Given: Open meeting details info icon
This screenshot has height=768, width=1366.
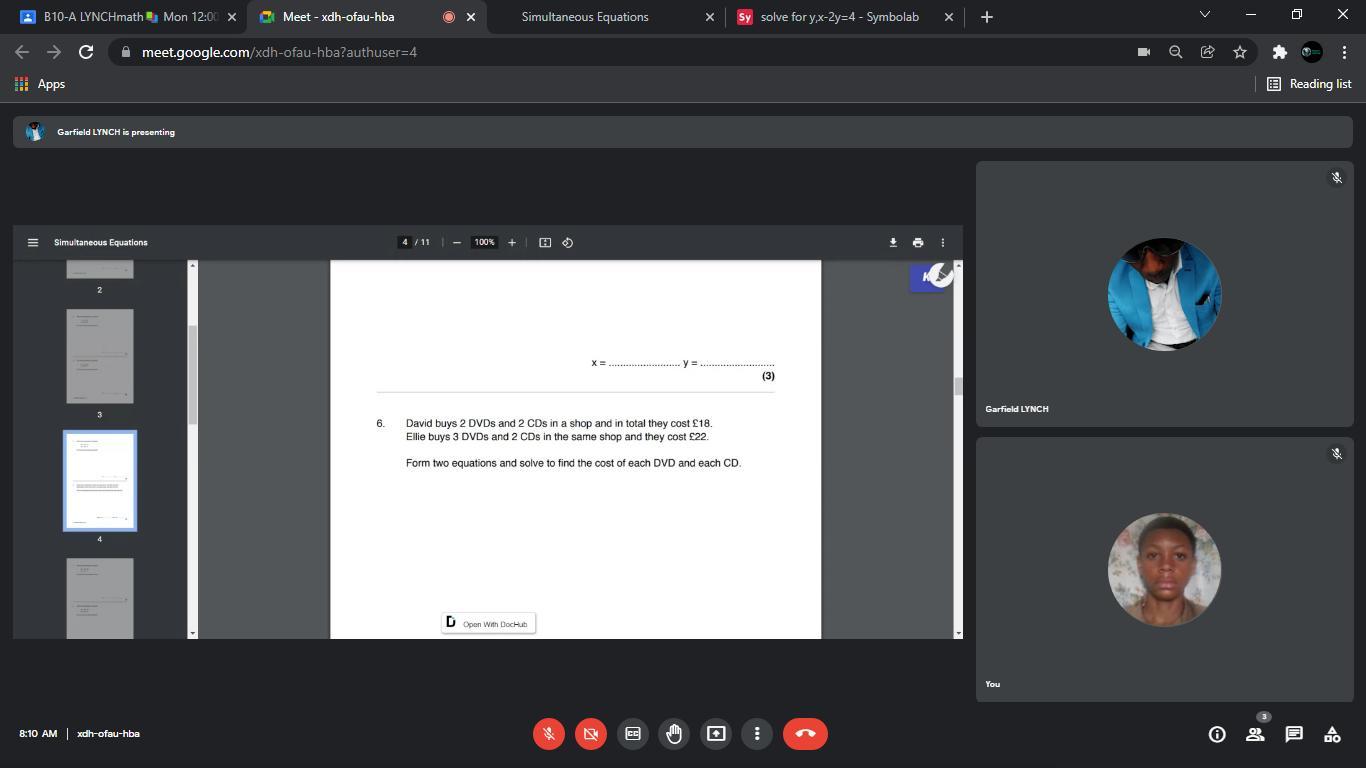Looking at the screenshot, I should pos(1217,734).
